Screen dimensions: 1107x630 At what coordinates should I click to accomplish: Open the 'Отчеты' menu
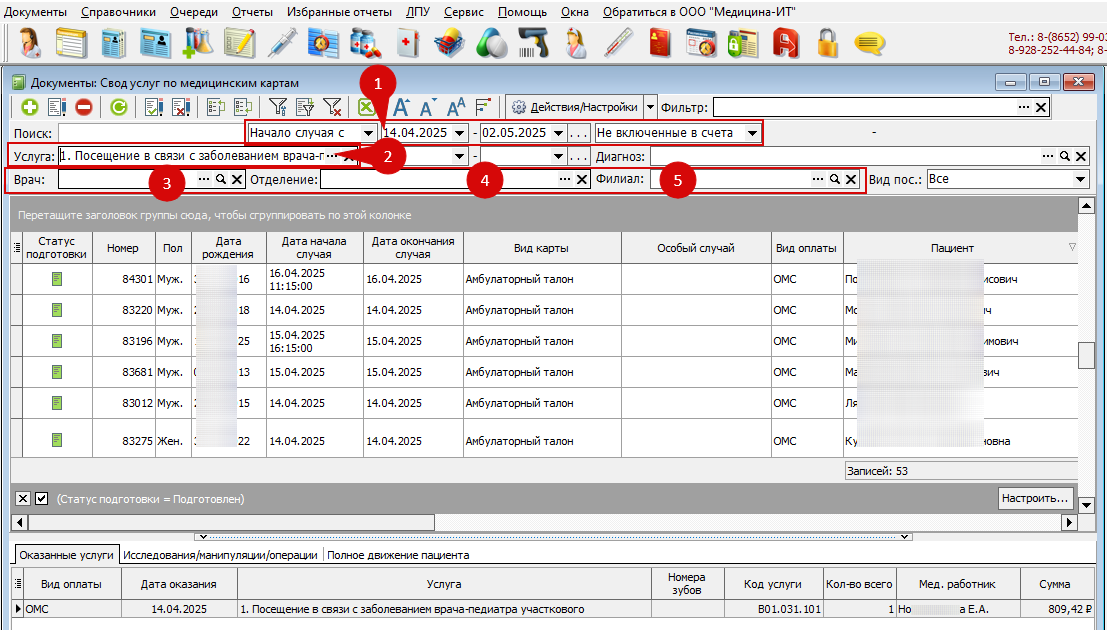coord(252,12)
